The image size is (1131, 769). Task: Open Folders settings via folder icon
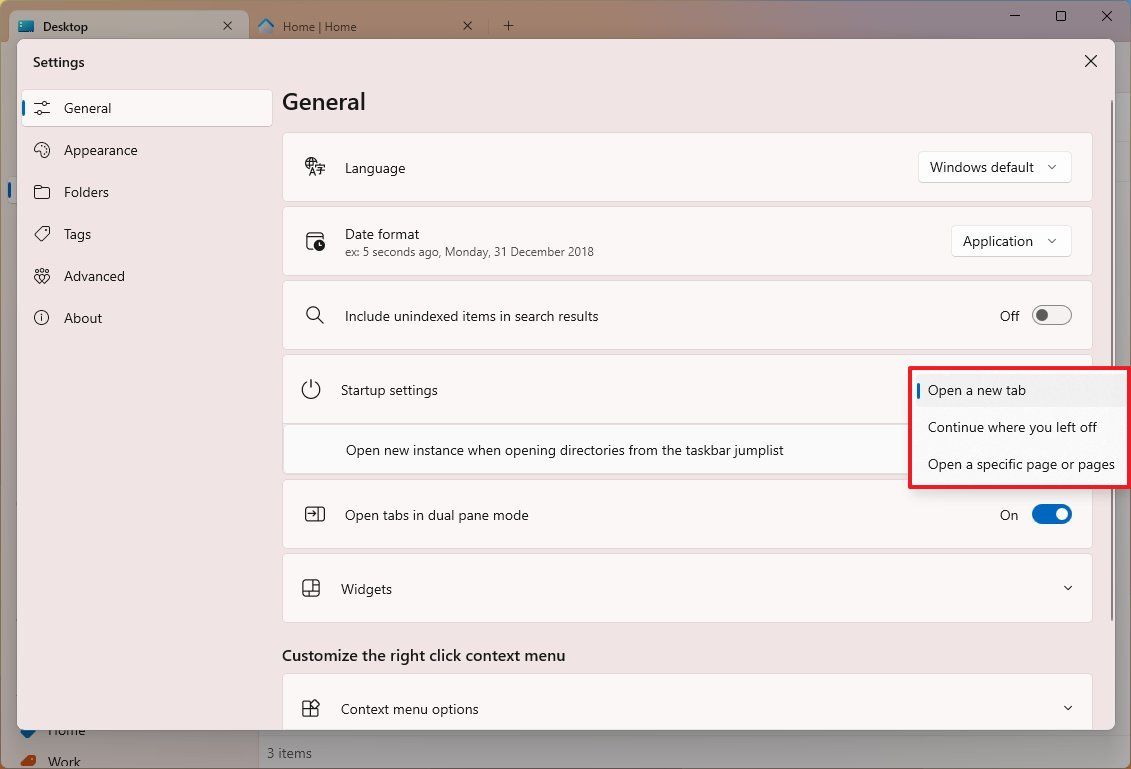[x=41, y=192]
